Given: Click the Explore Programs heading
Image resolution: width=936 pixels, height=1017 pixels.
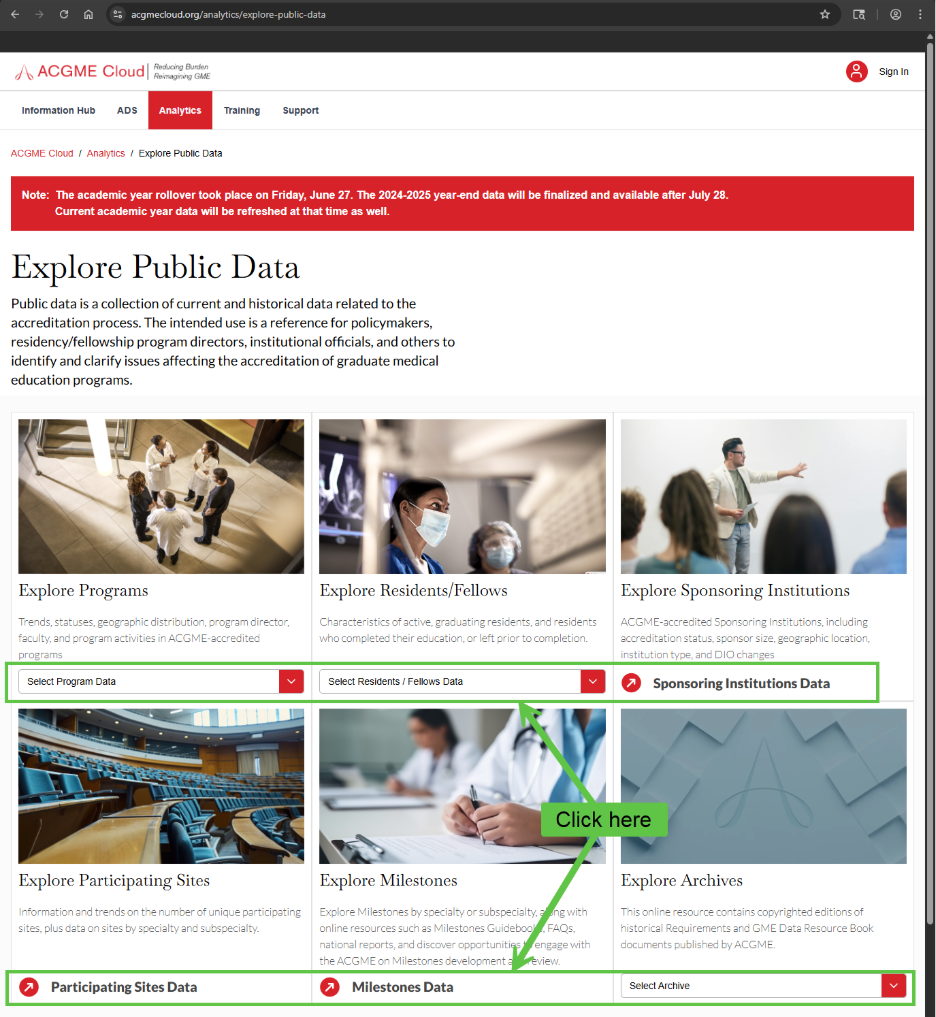Looking at the screenshot, I should pyautogui.click(x=83, y=591).
